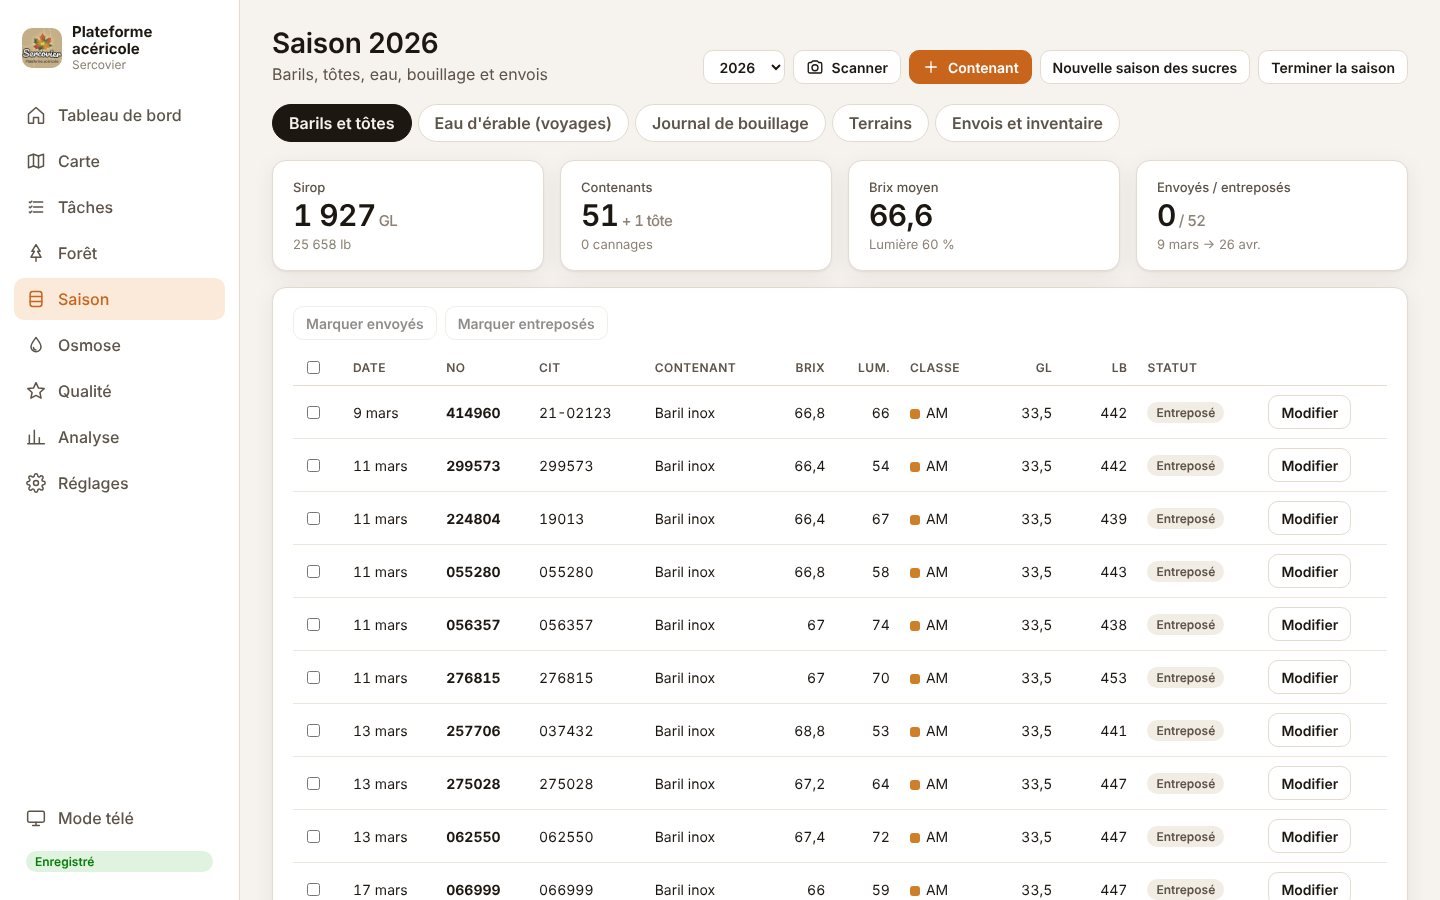Screen dimensions: 1440x900
Task: Switch to Eau d'érable (voyages) tab
Action: tap(523, 123)
